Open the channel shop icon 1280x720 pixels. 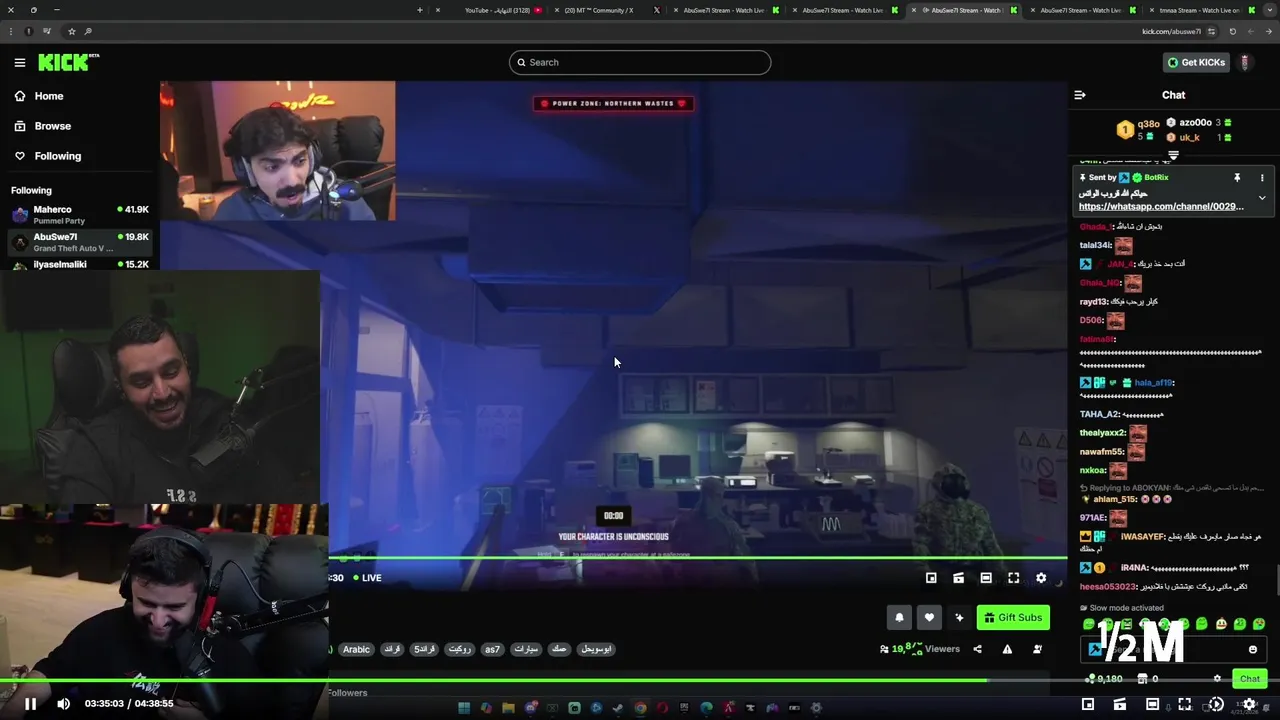1143,678
